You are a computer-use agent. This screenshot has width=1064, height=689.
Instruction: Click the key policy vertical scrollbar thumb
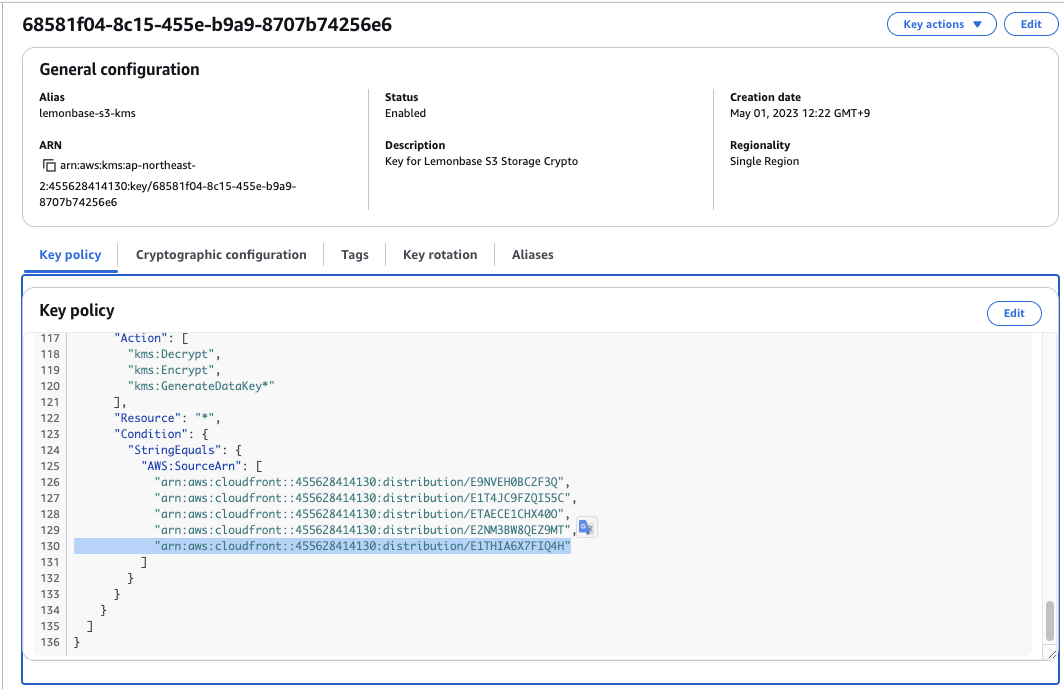tap(1050, 620)
